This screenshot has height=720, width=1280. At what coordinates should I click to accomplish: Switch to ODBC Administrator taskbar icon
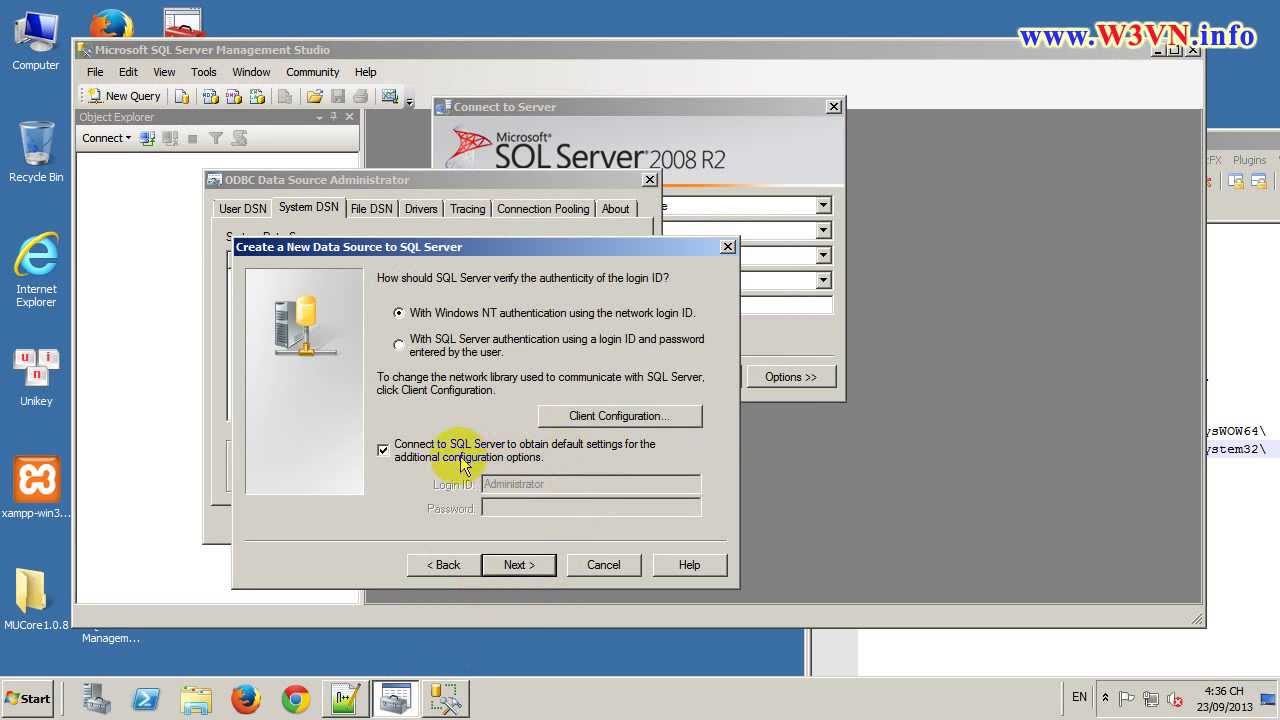[396, 698]
